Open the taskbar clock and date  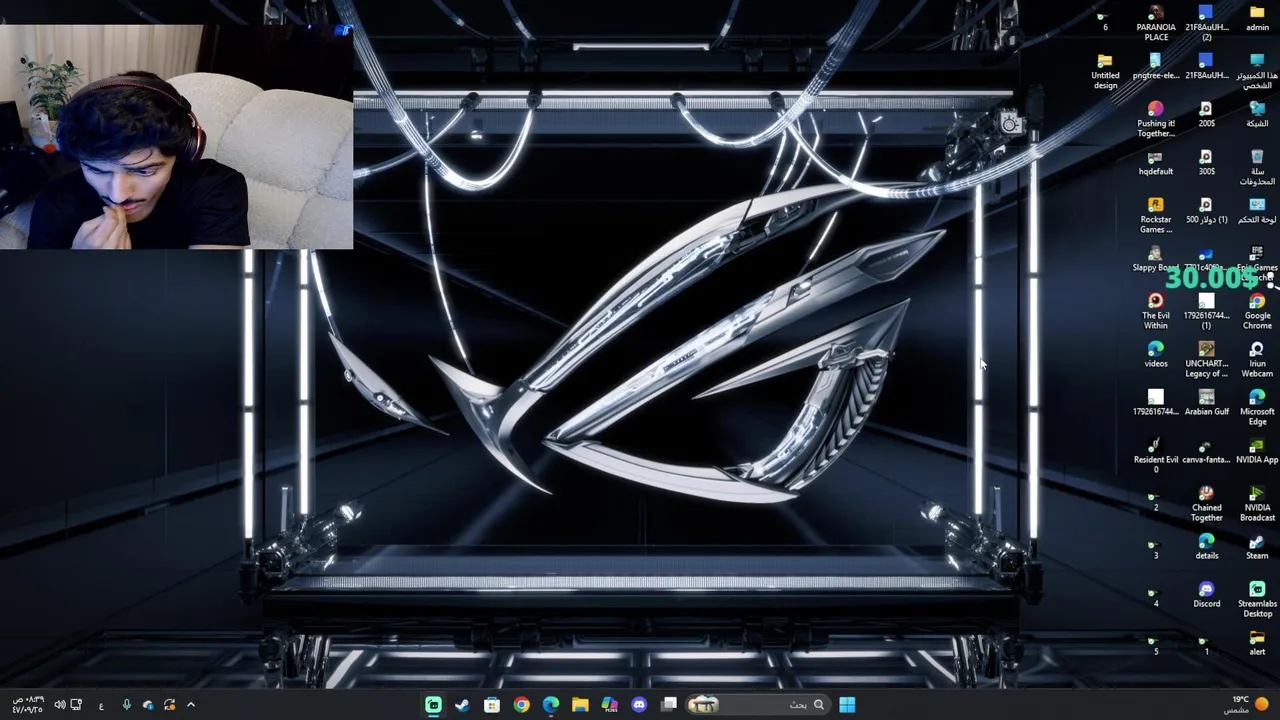27,705
